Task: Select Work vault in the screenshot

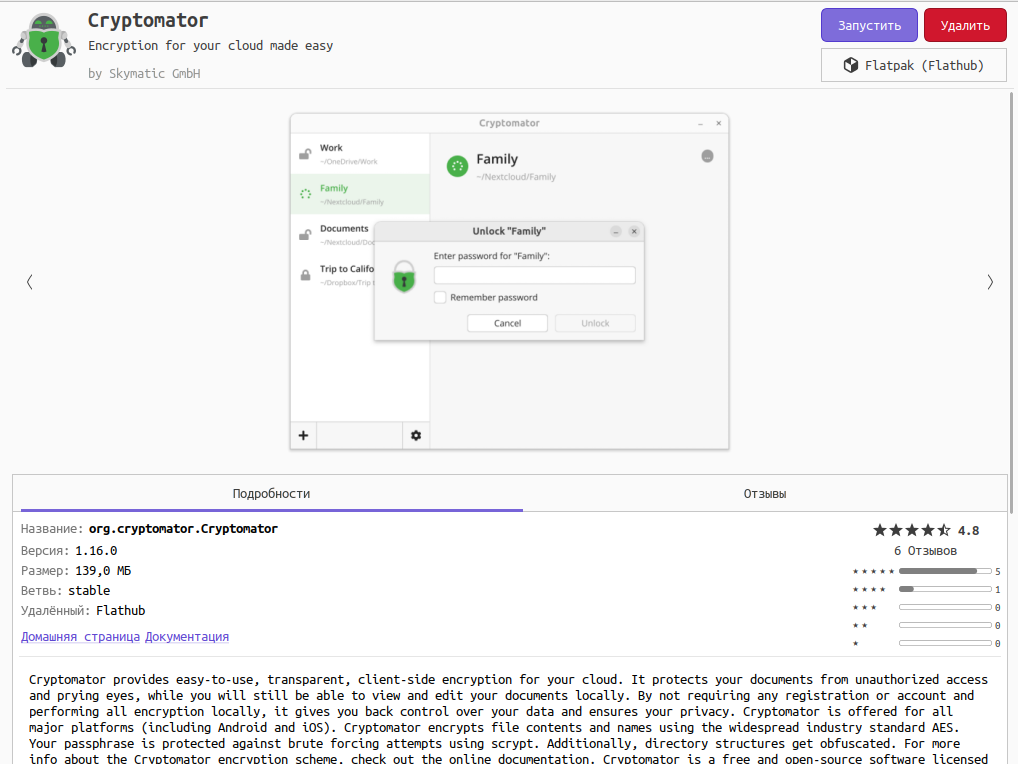Action: click(360, 154)
